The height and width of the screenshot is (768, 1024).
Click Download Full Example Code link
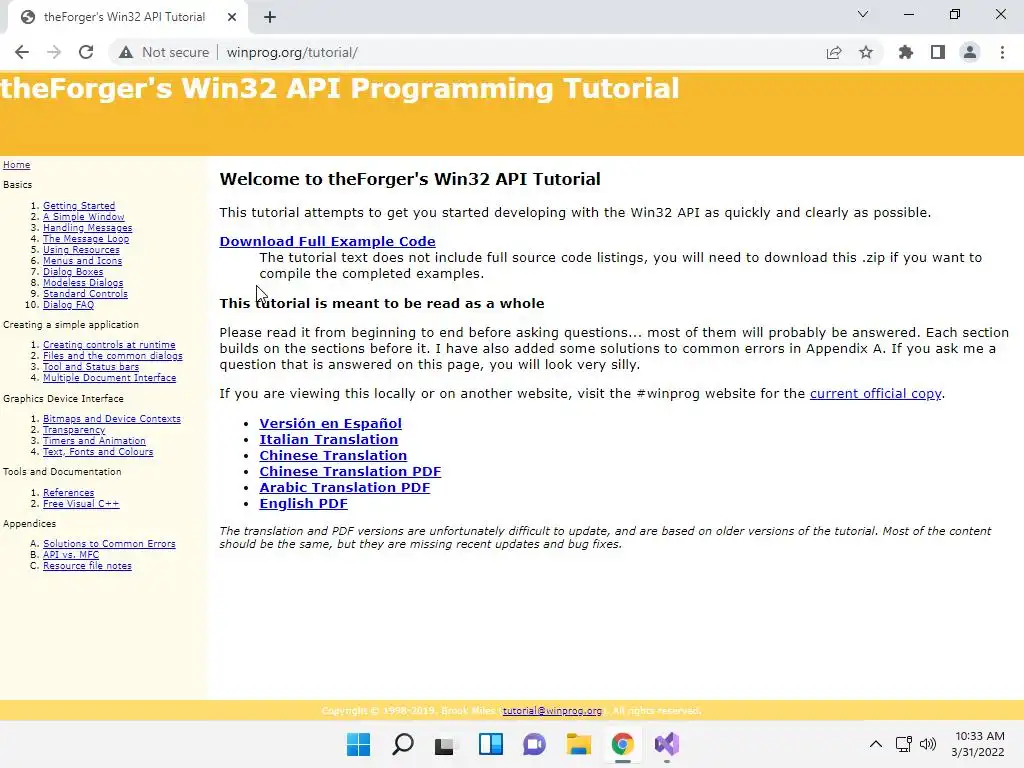tap(327, 242)
